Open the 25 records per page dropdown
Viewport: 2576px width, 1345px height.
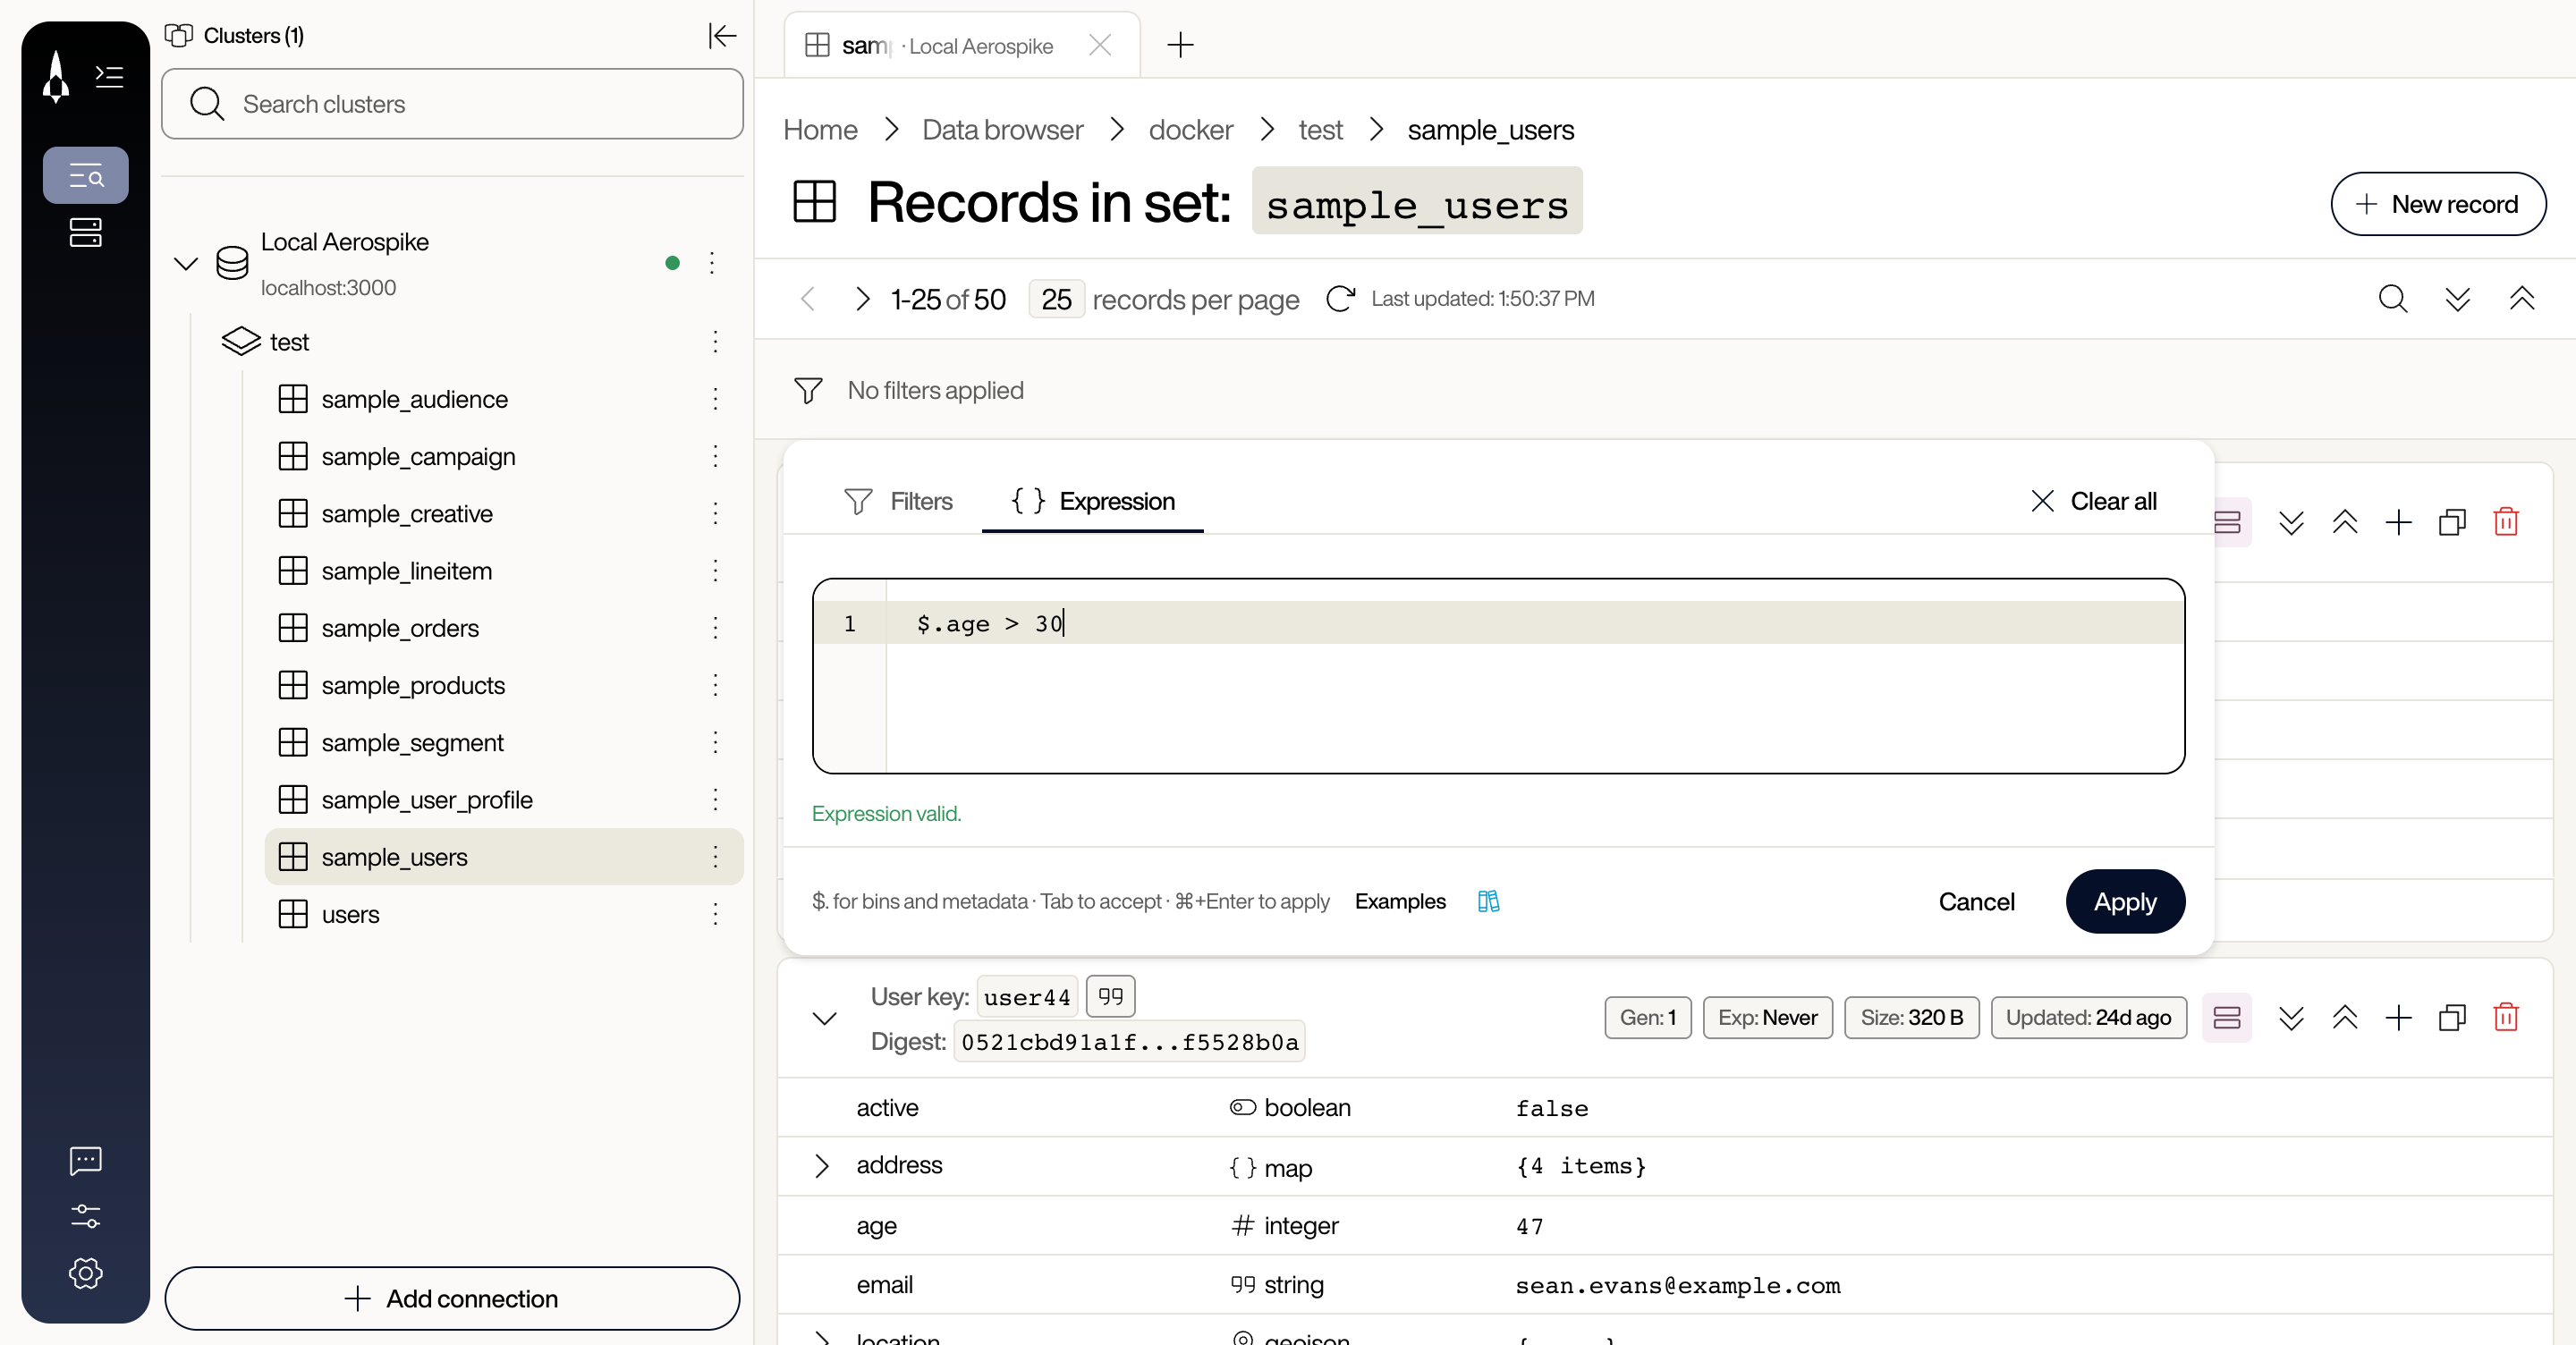click(x=1056, y=300)
